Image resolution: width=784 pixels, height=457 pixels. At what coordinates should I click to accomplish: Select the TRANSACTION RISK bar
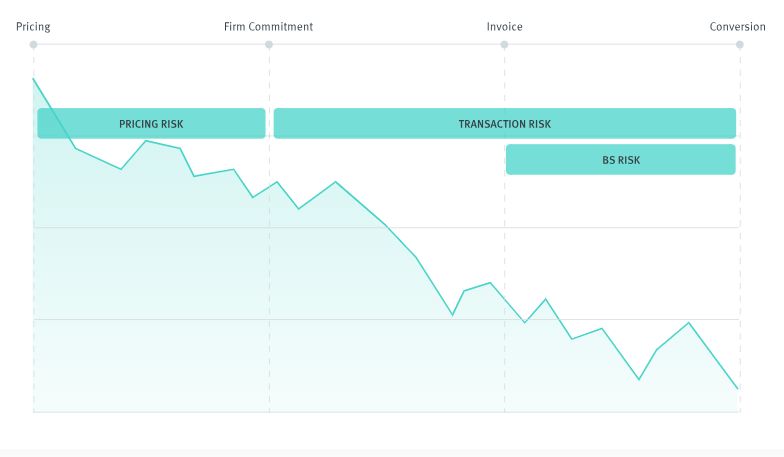(x=504, y=124)
